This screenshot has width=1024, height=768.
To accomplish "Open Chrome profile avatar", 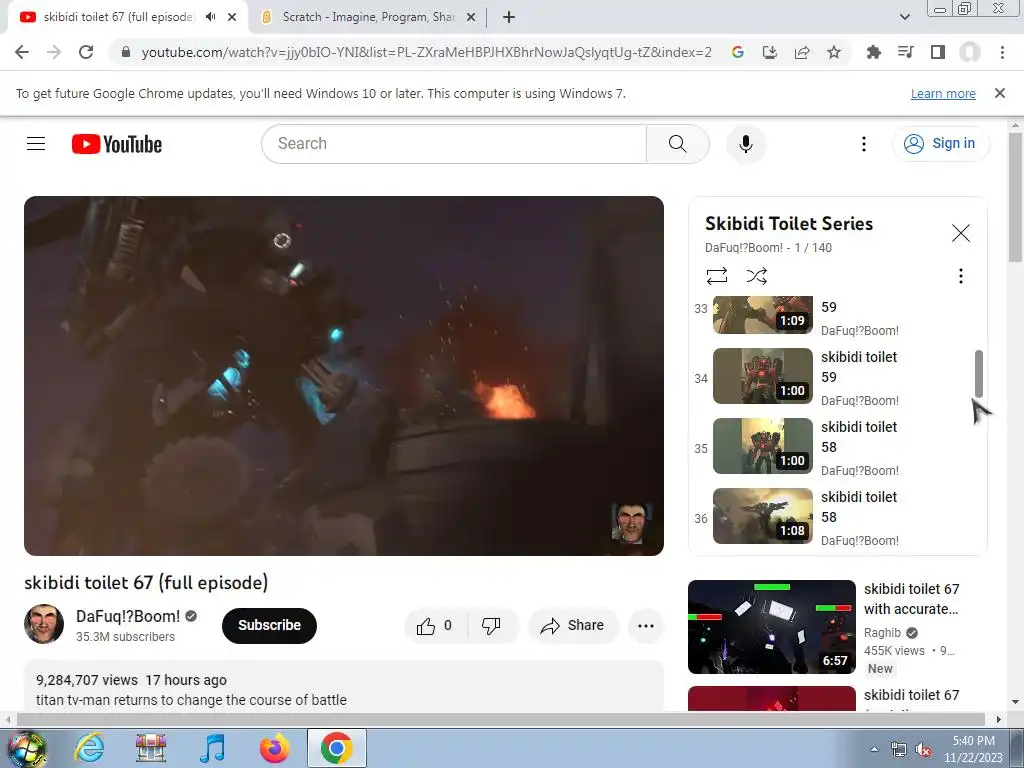I will pyautogui.click(x=970, y=52).
